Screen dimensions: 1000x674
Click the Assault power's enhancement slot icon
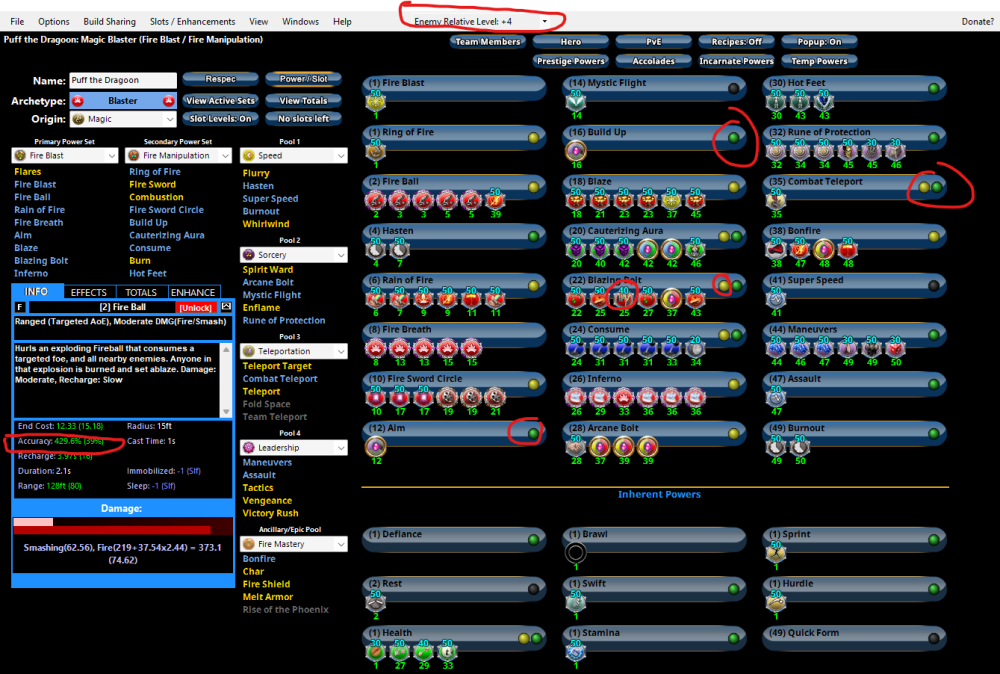(774, 398)
